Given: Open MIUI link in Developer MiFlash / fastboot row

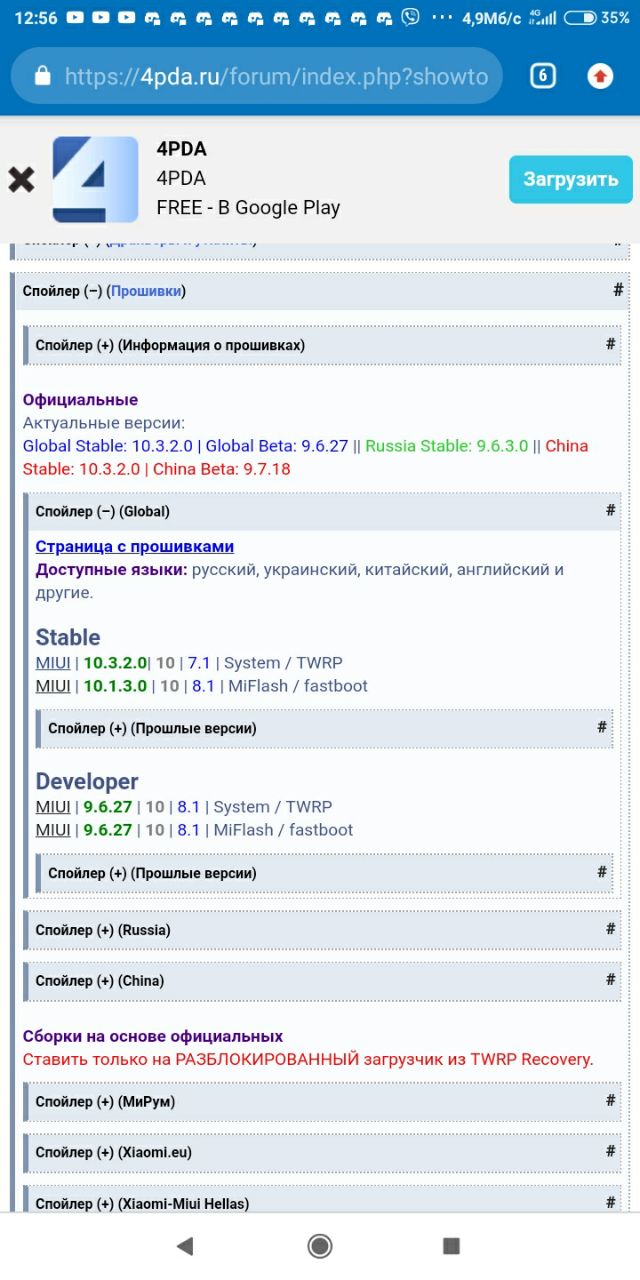Looking at the screenshot, I should coord(53,830).
